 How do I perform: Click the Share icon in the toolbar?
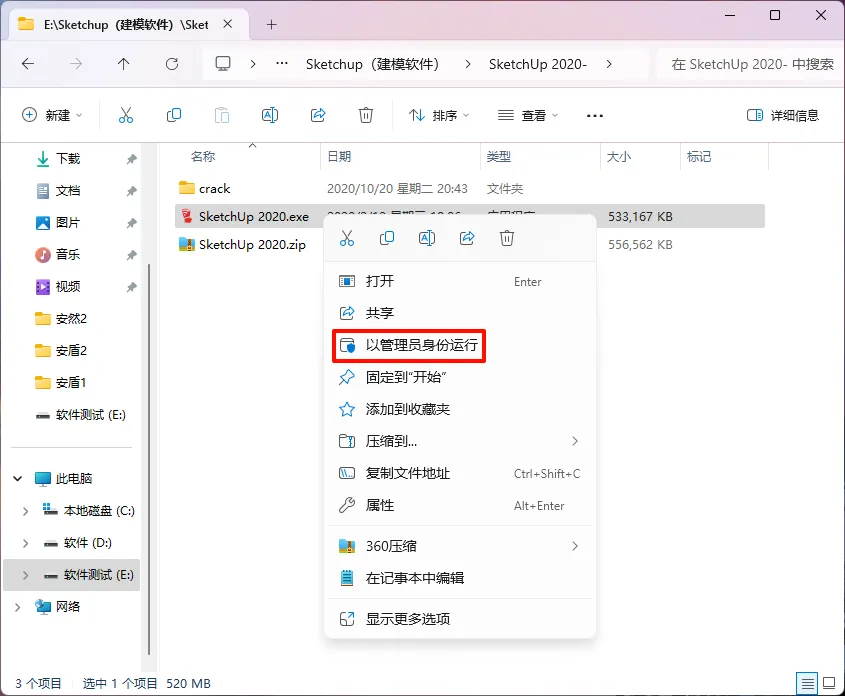pyautogui.click(x=318, y=115)
